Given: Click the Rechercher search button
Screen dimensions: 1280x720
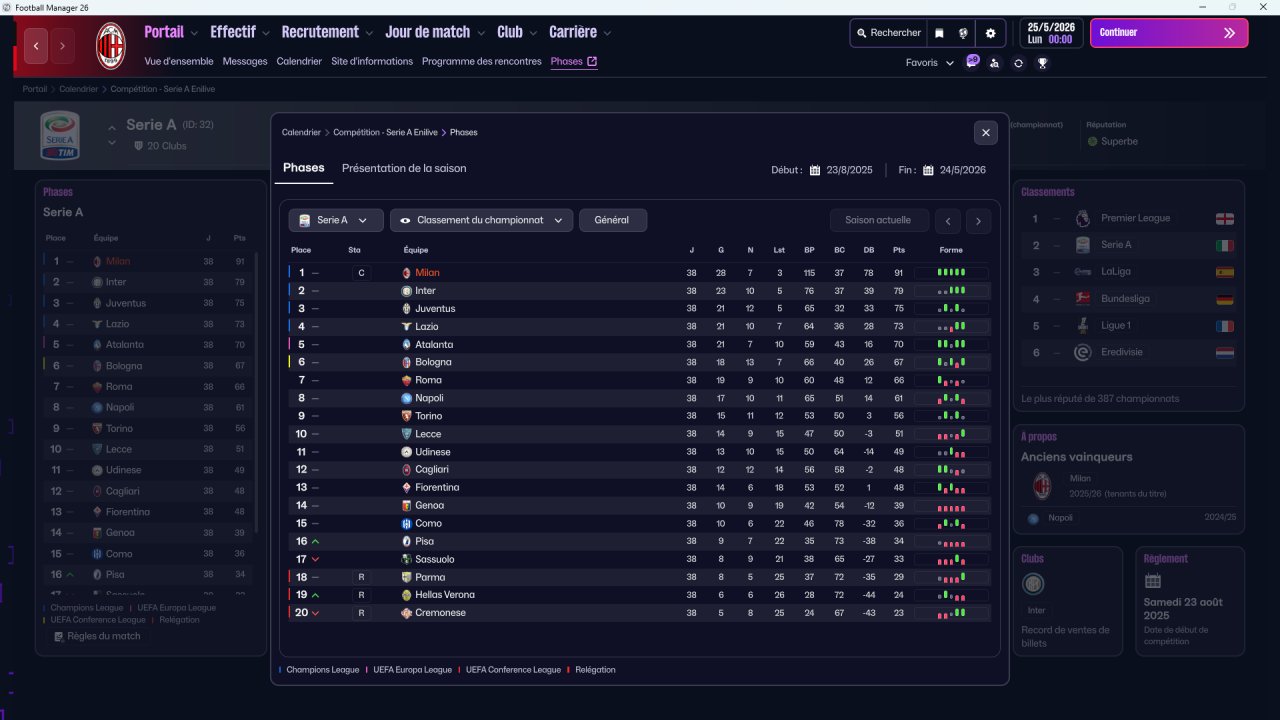Looking at the screenshot, I should coord(888,33).
